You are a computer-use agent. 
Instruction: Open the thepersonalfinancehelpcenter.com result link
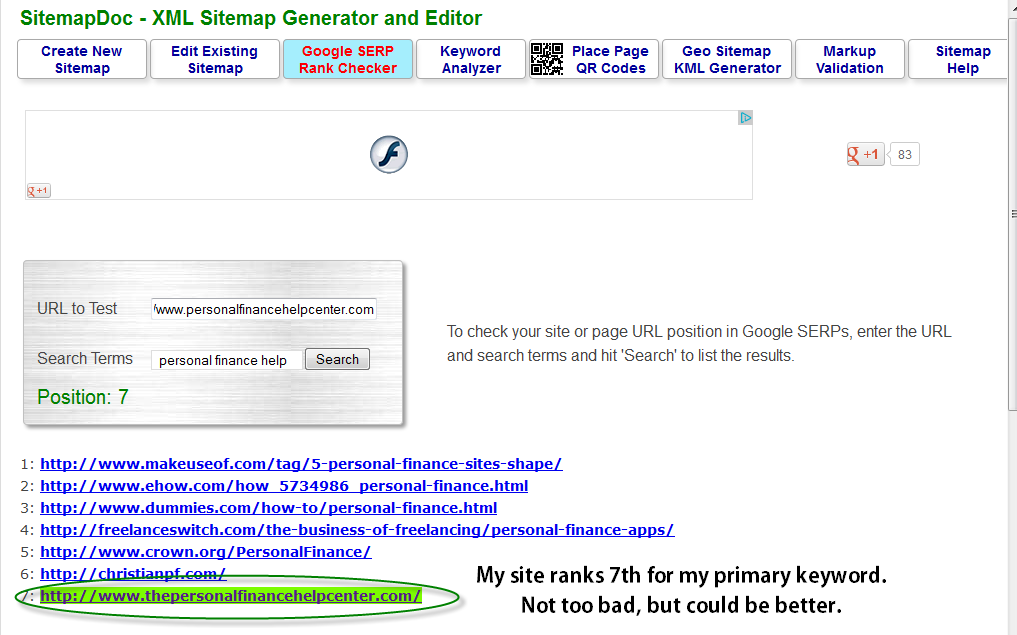(x=231, y=596)
